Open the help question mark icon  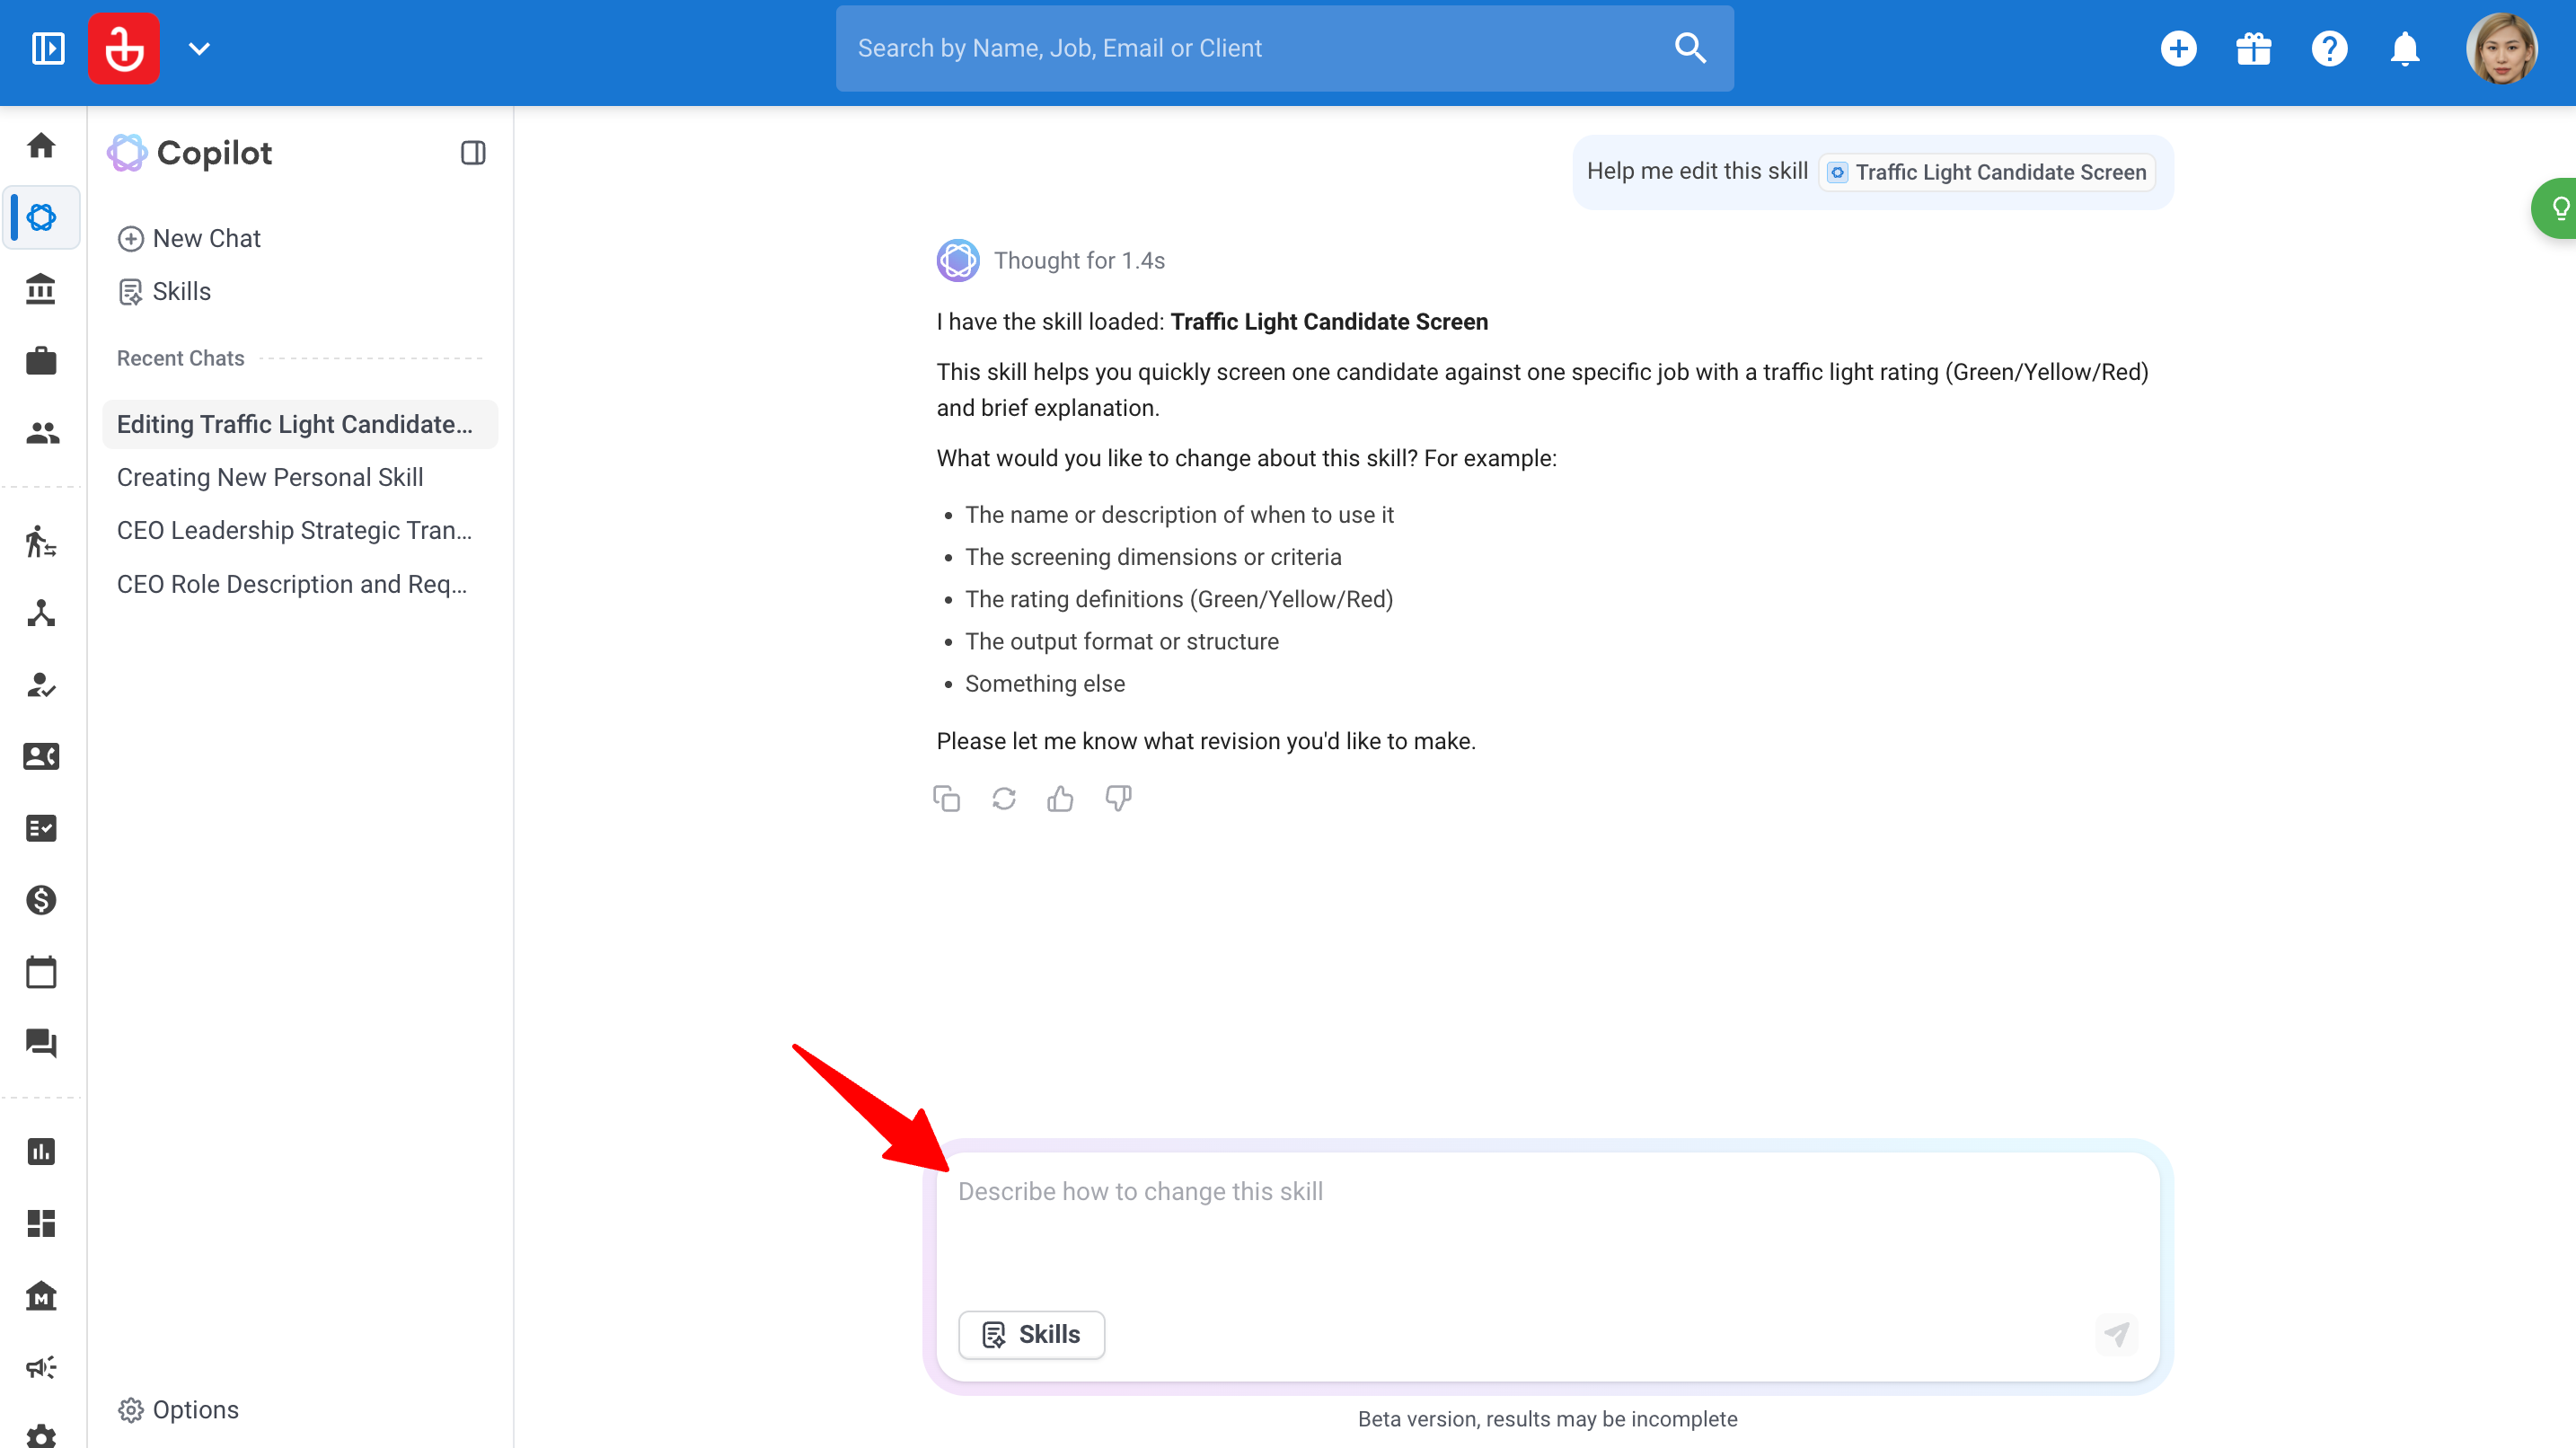pos(2329,48)
